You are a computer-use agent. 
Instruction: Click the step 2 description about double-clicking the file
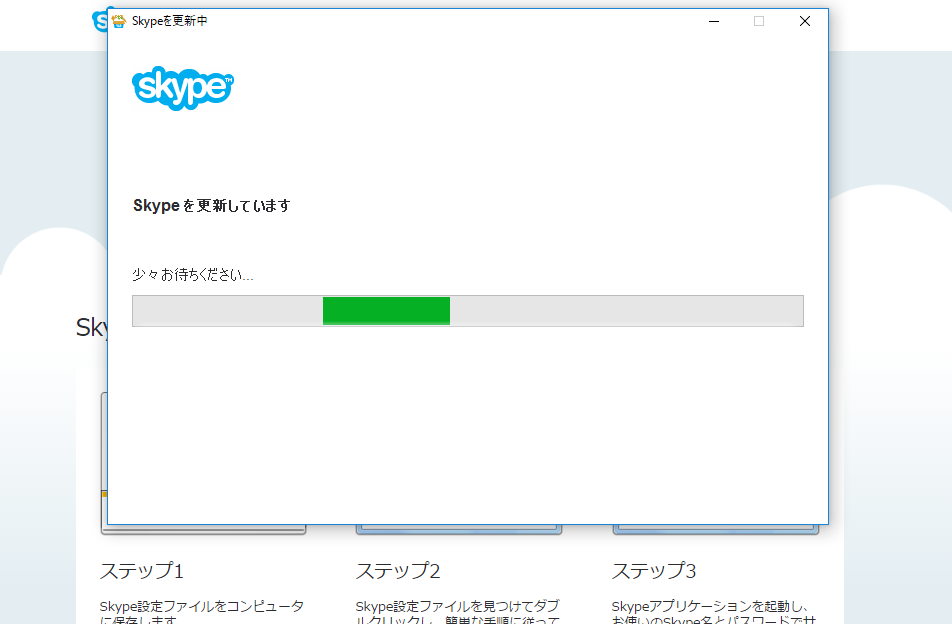[458, 612]
